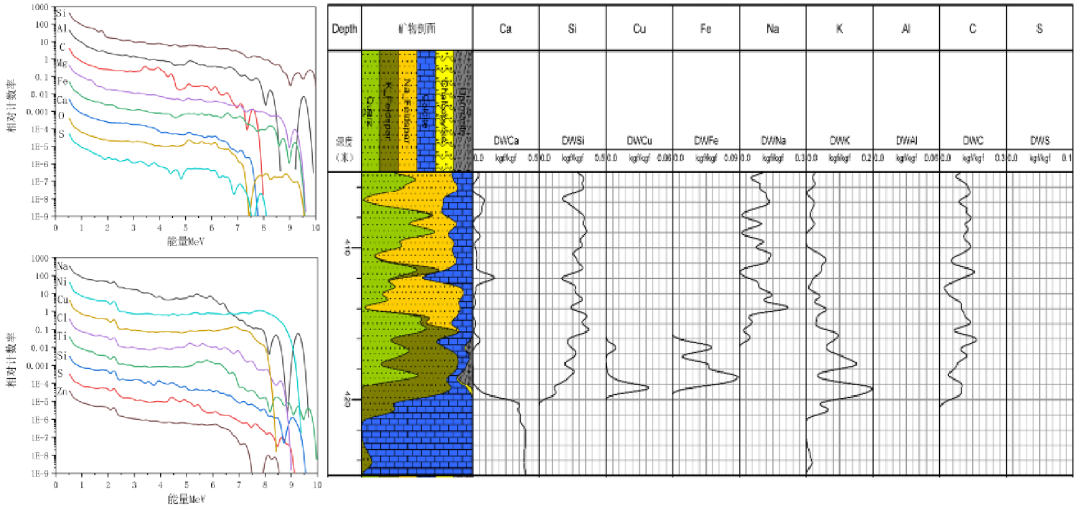Viewport: 1080px width, 510px height.
Task: Select the O legend label in upper spectrum chart
Action: (x=61, y=116)
